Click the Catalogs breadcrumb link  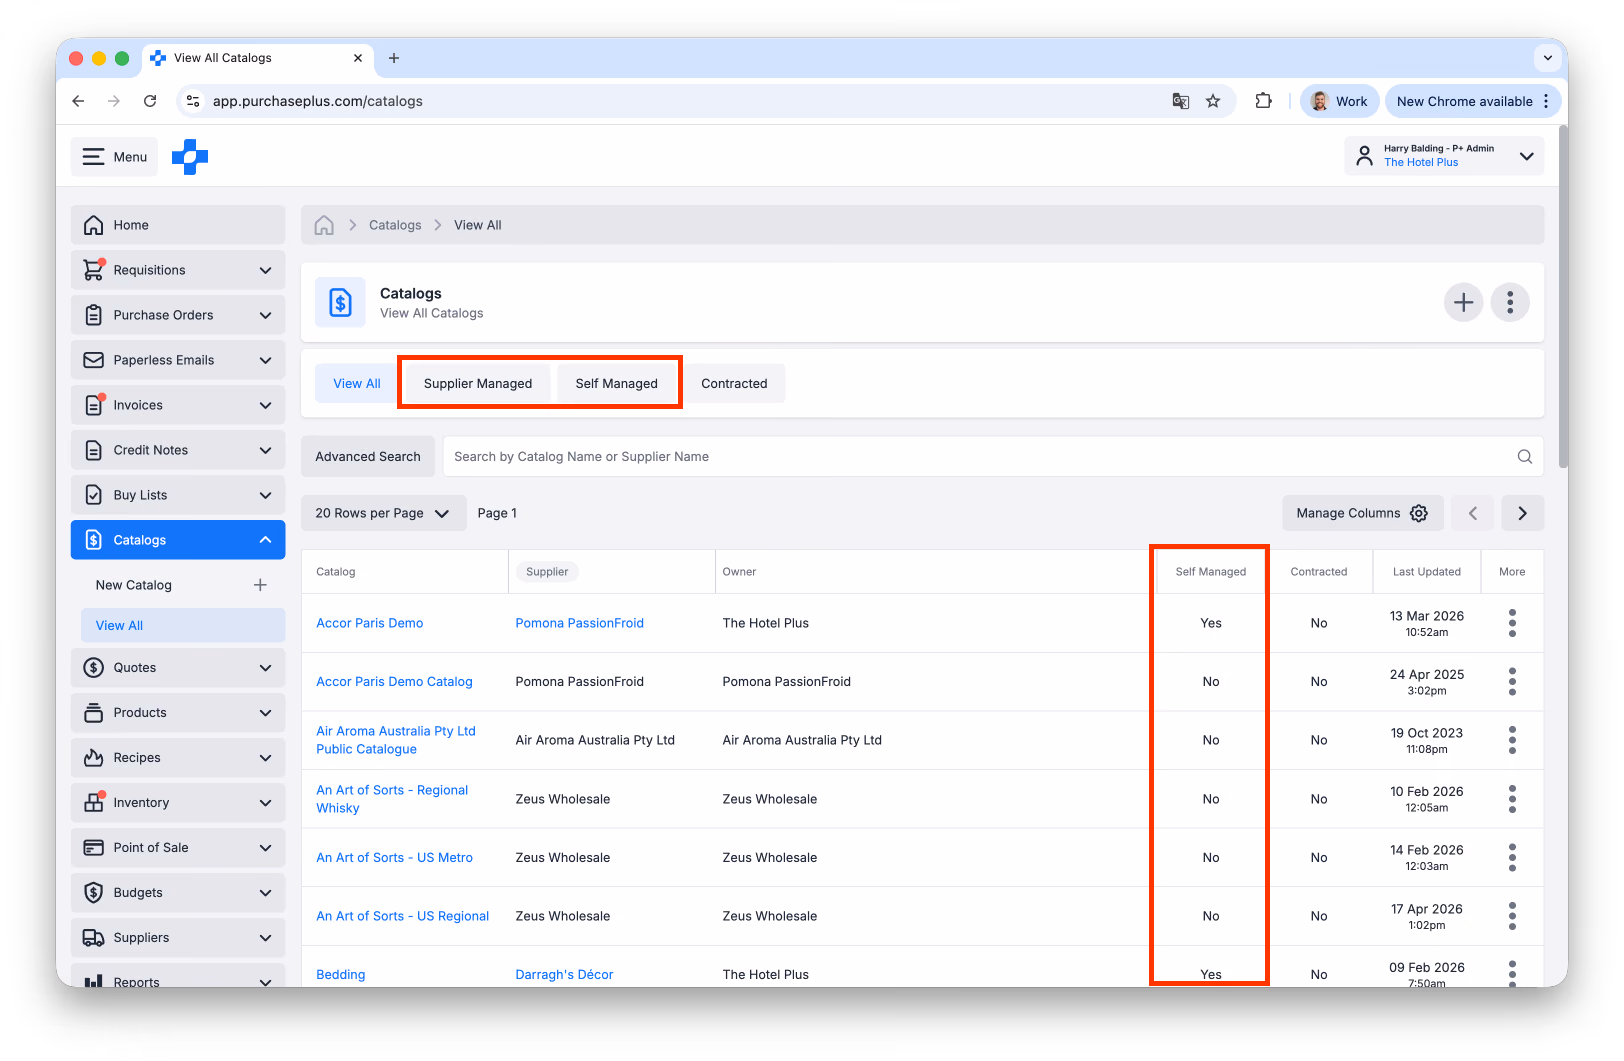(x=395, y=225)
